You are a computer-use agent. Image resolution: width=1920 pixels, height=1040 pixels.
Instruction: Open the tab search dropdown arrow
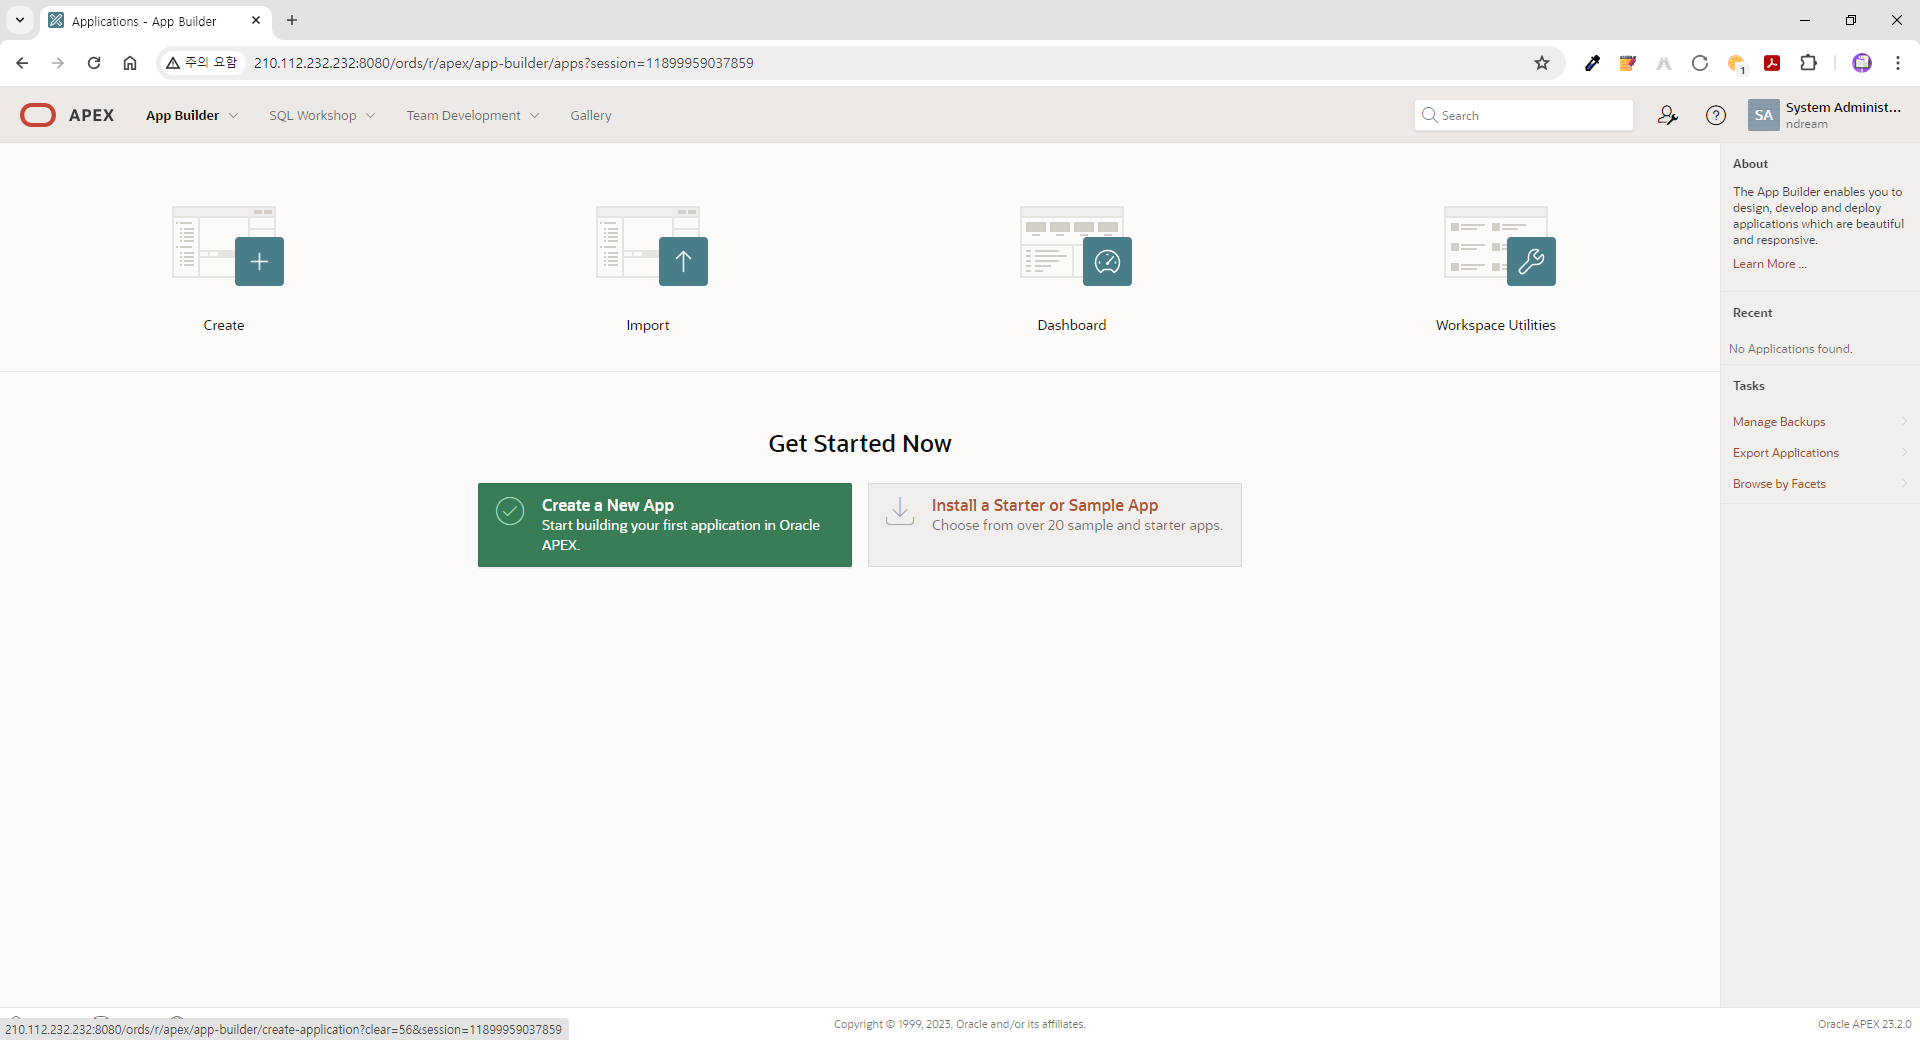pos(19,20)
